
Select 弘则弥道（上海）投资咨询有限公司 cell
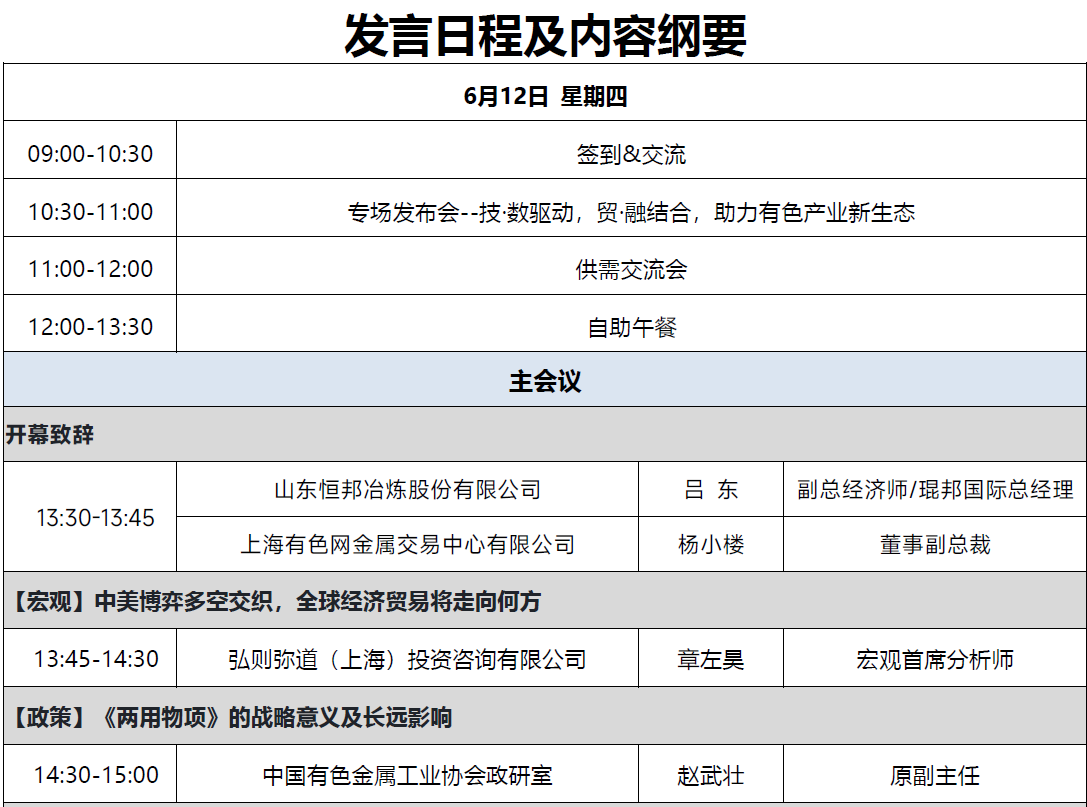408,659
